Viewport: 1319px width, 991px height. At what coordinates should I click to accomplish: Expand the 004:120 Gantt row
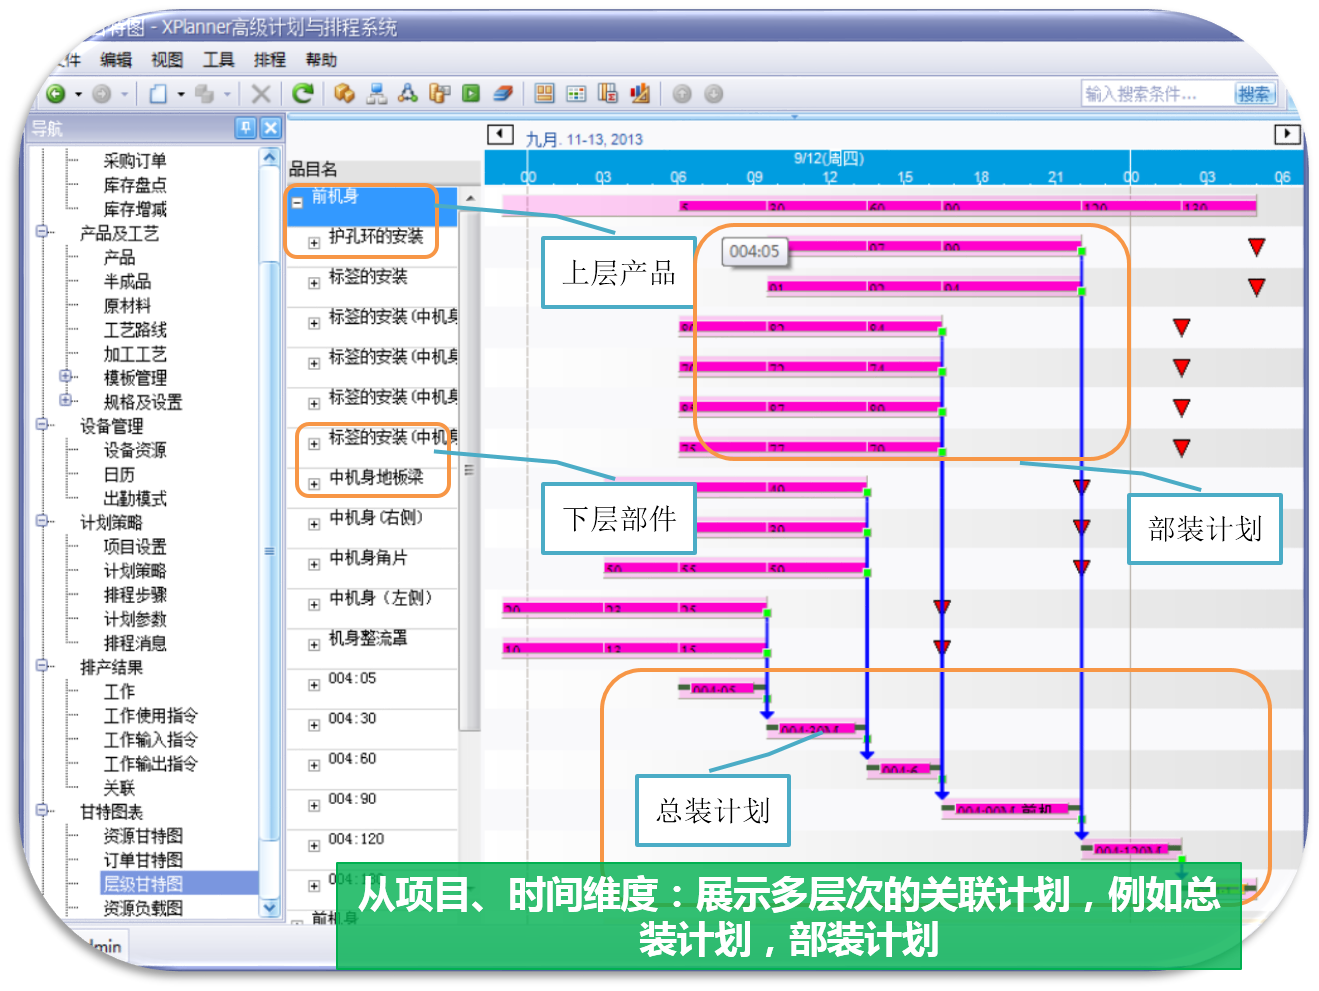(313, 845)
